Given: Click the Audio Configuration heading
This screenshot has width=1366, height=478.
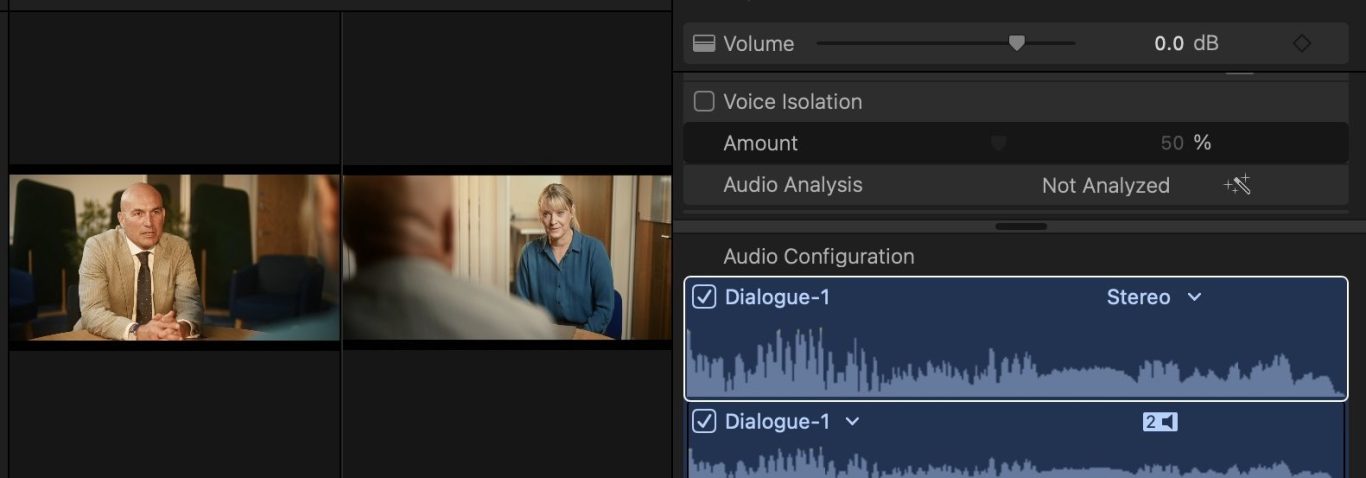Looking at the screenshot, I should pos(818,257).
